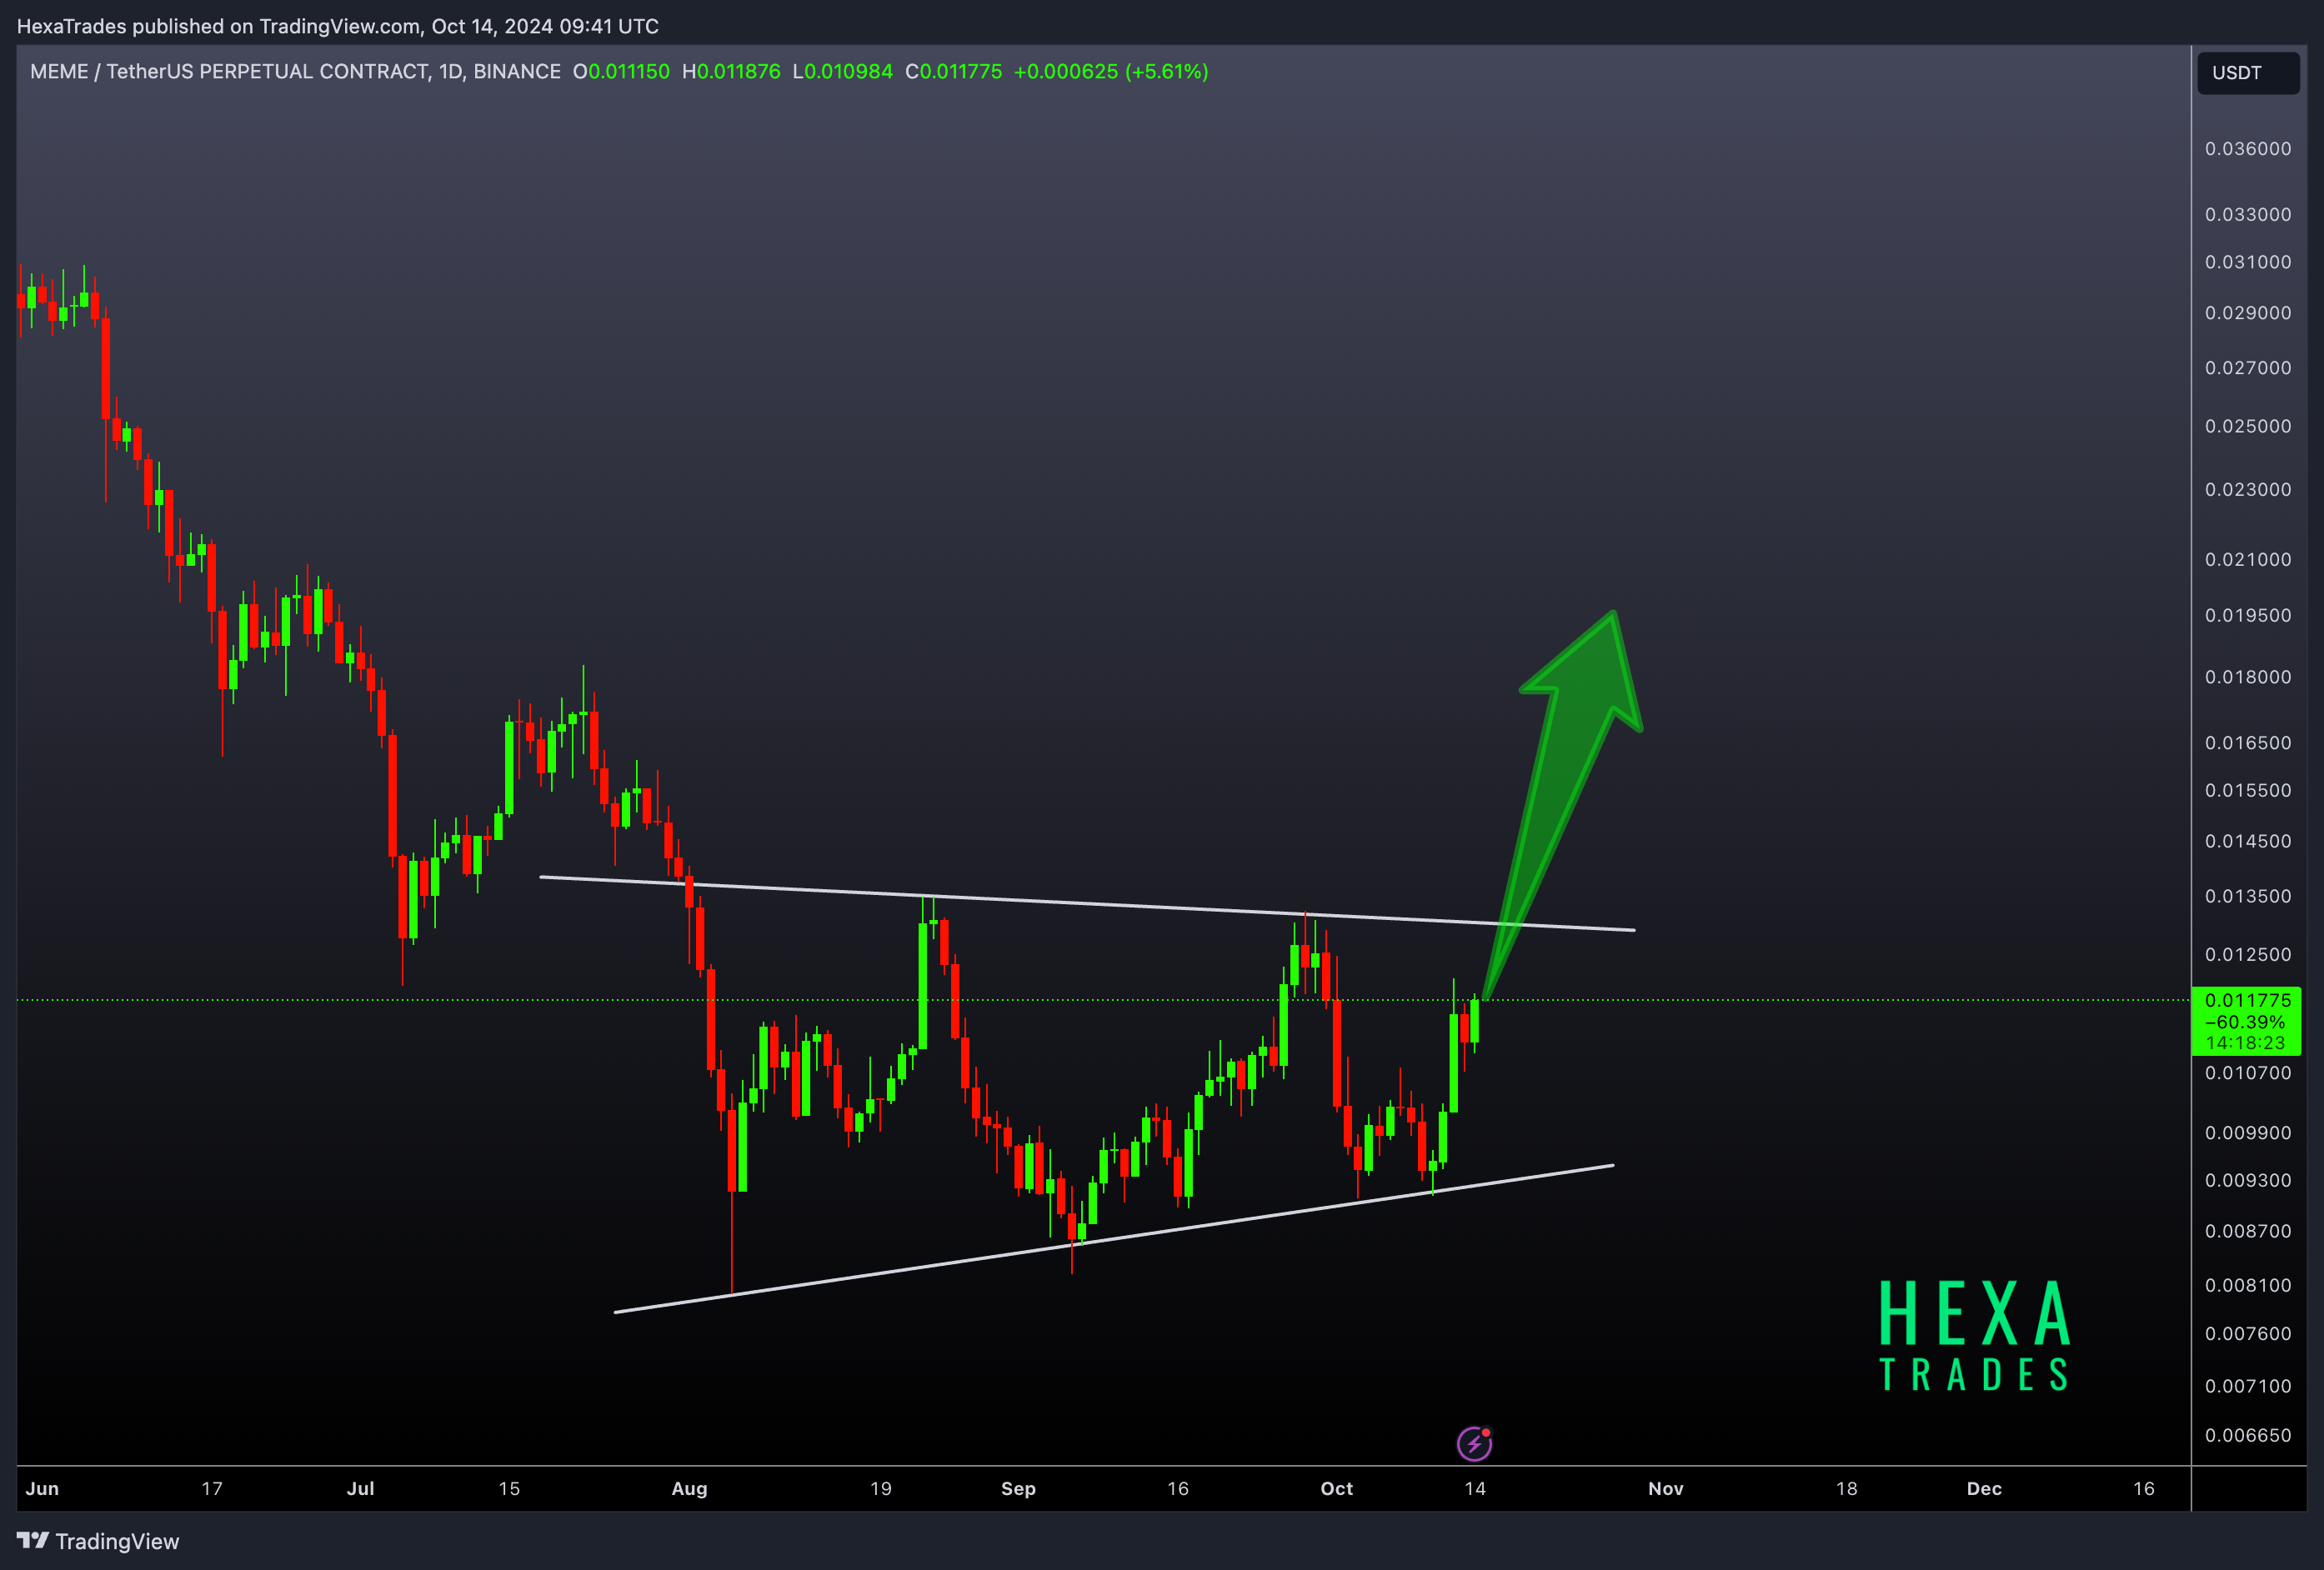This screenshot has height=1570, width=2324.
Task: Click the Aug date axis label
Action: [x=689, y=1489]
